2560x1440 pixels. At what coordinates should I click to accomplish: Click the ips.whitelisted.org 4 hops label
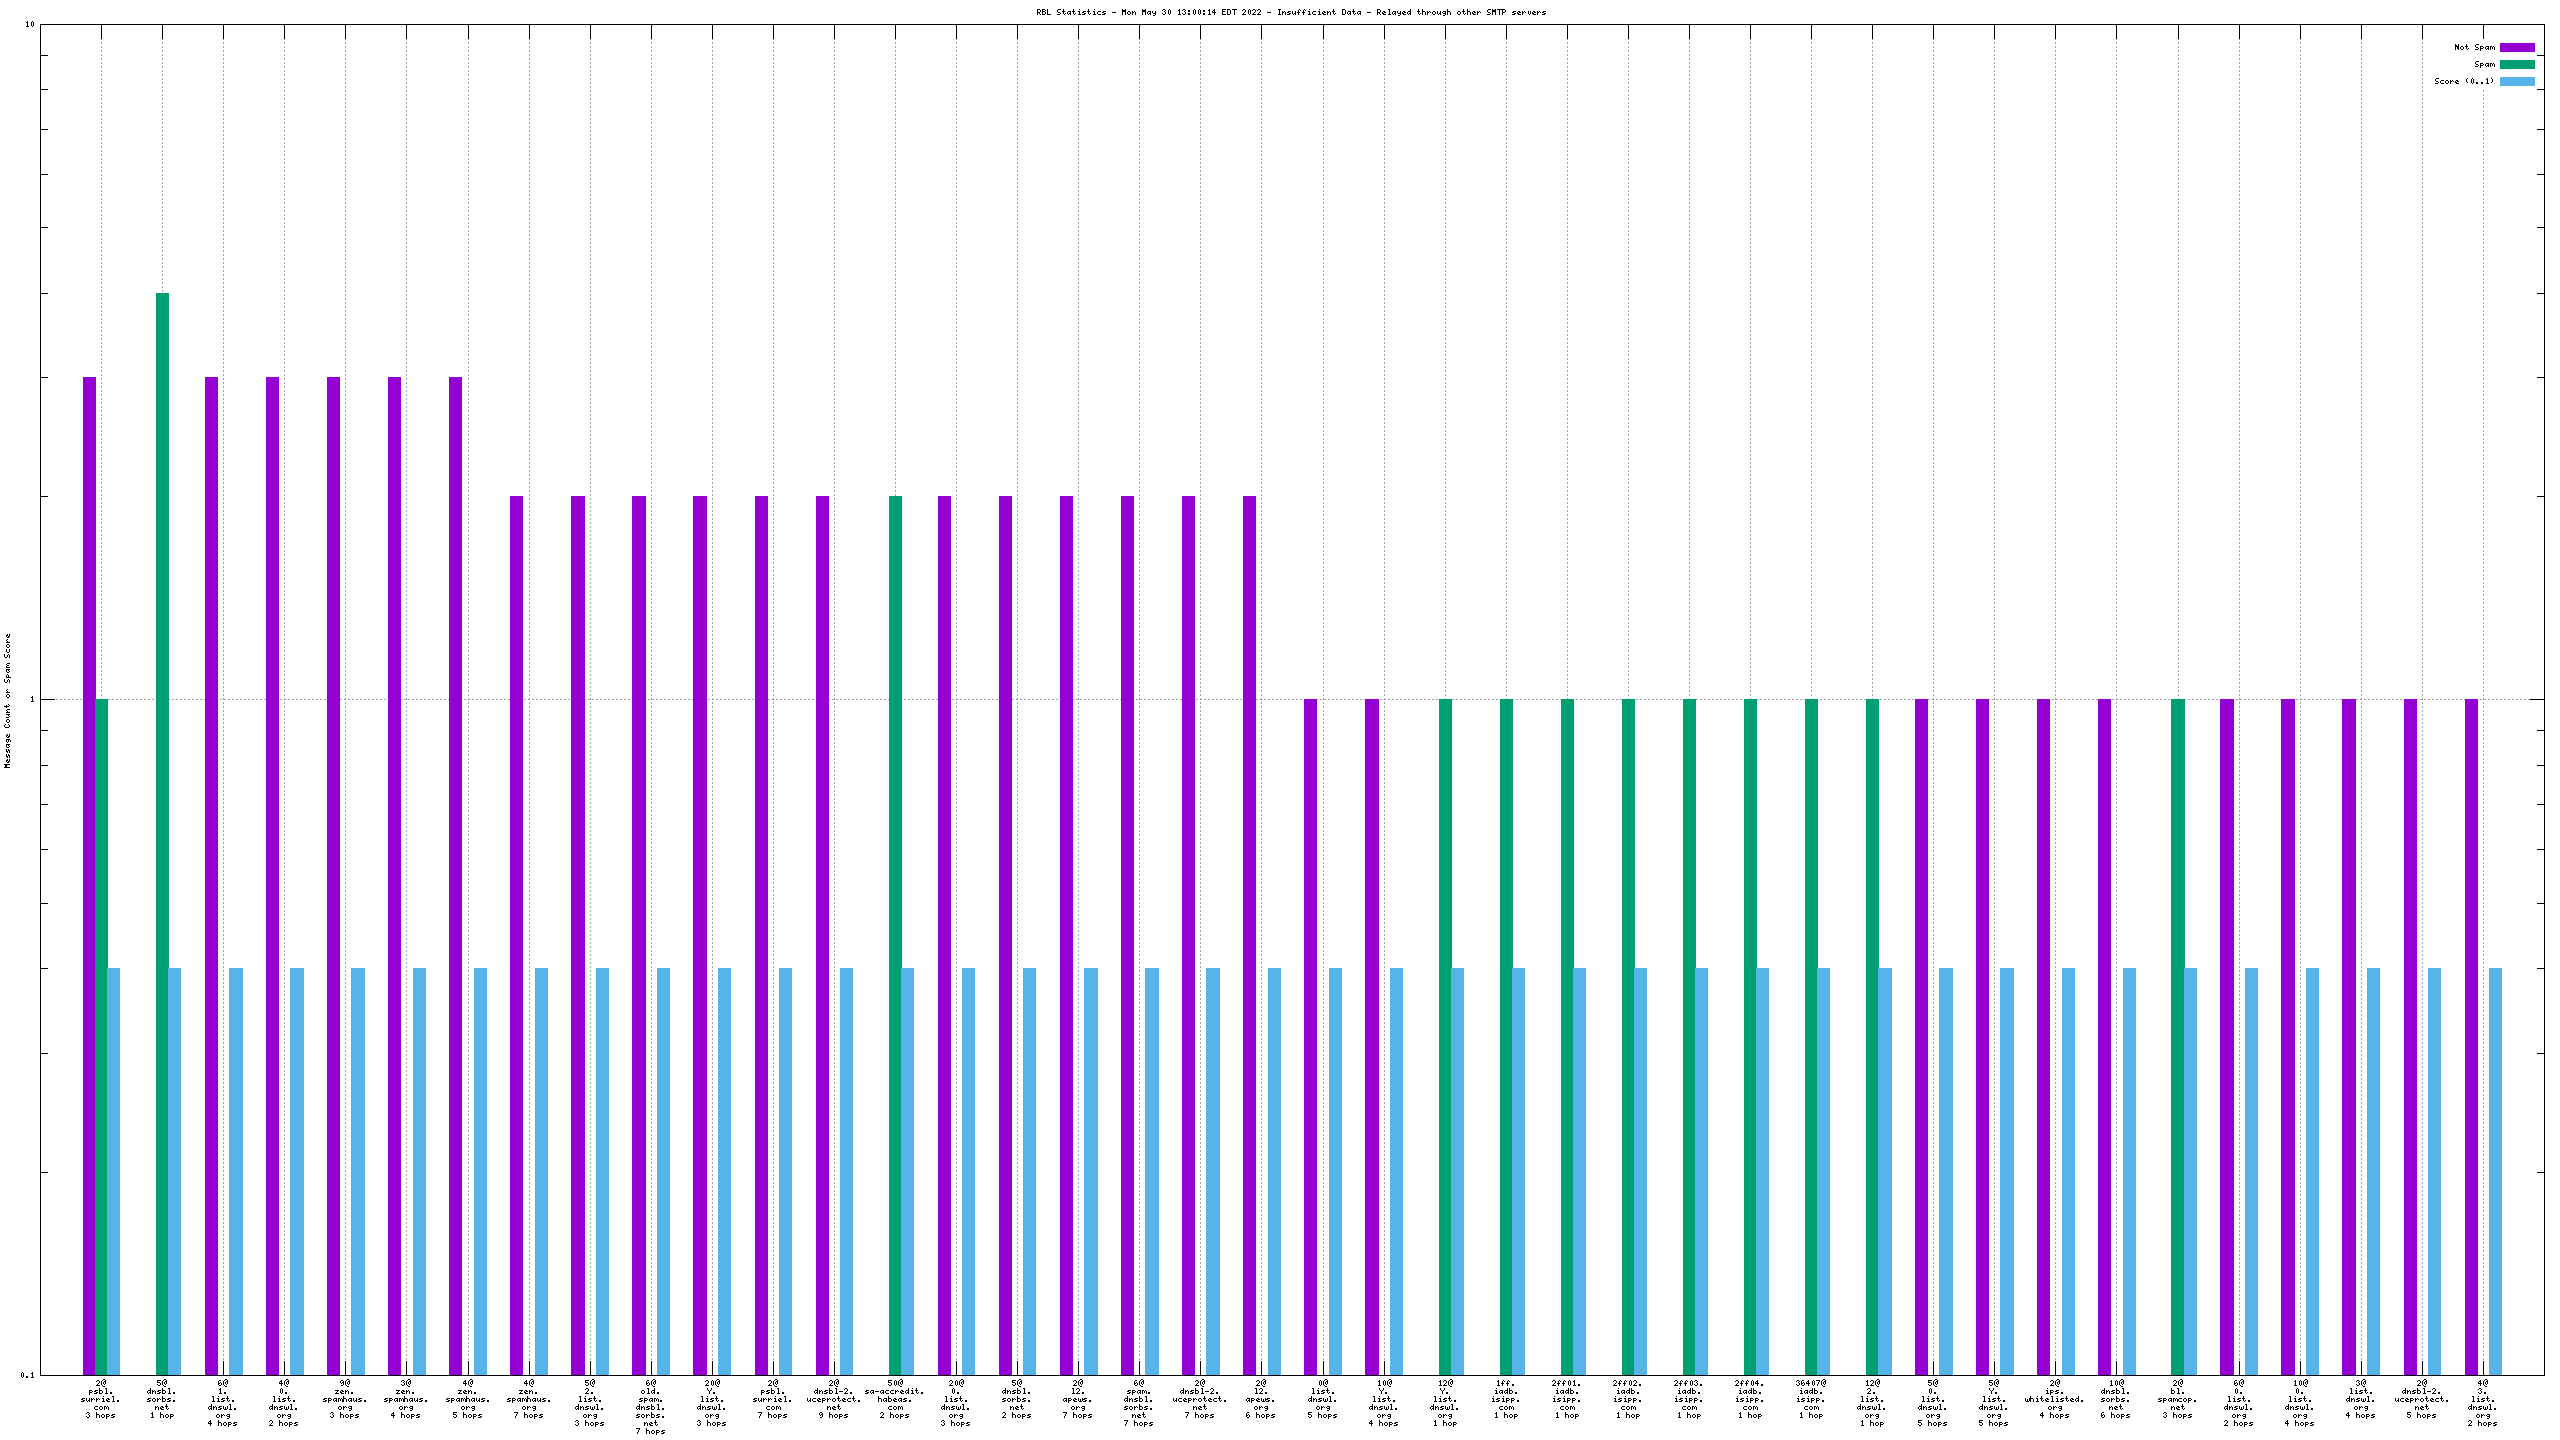(2055, 1399)
